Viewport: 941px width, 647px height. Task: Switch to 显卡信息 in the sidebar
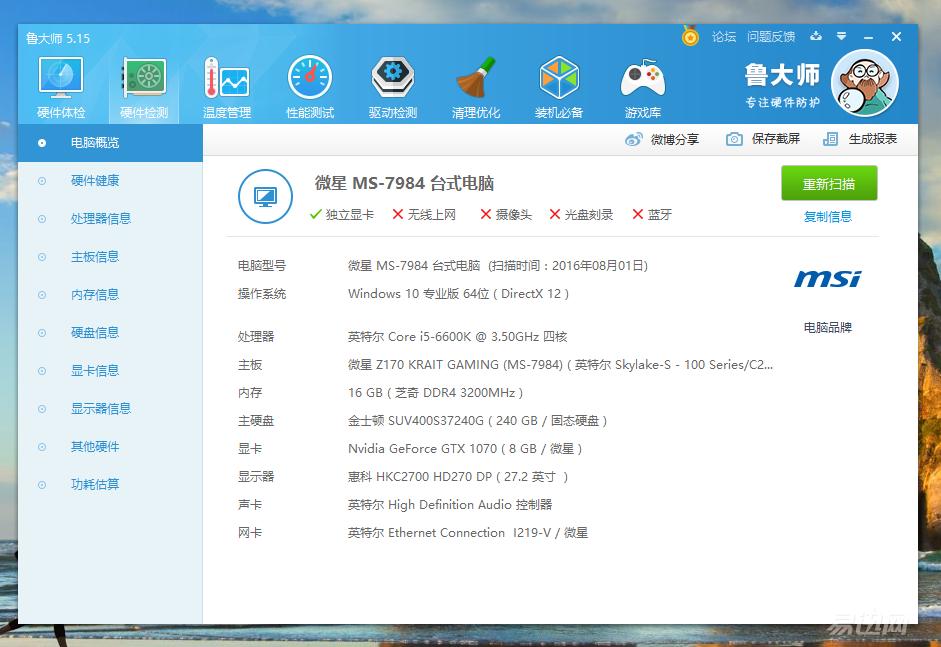point(94,371)
